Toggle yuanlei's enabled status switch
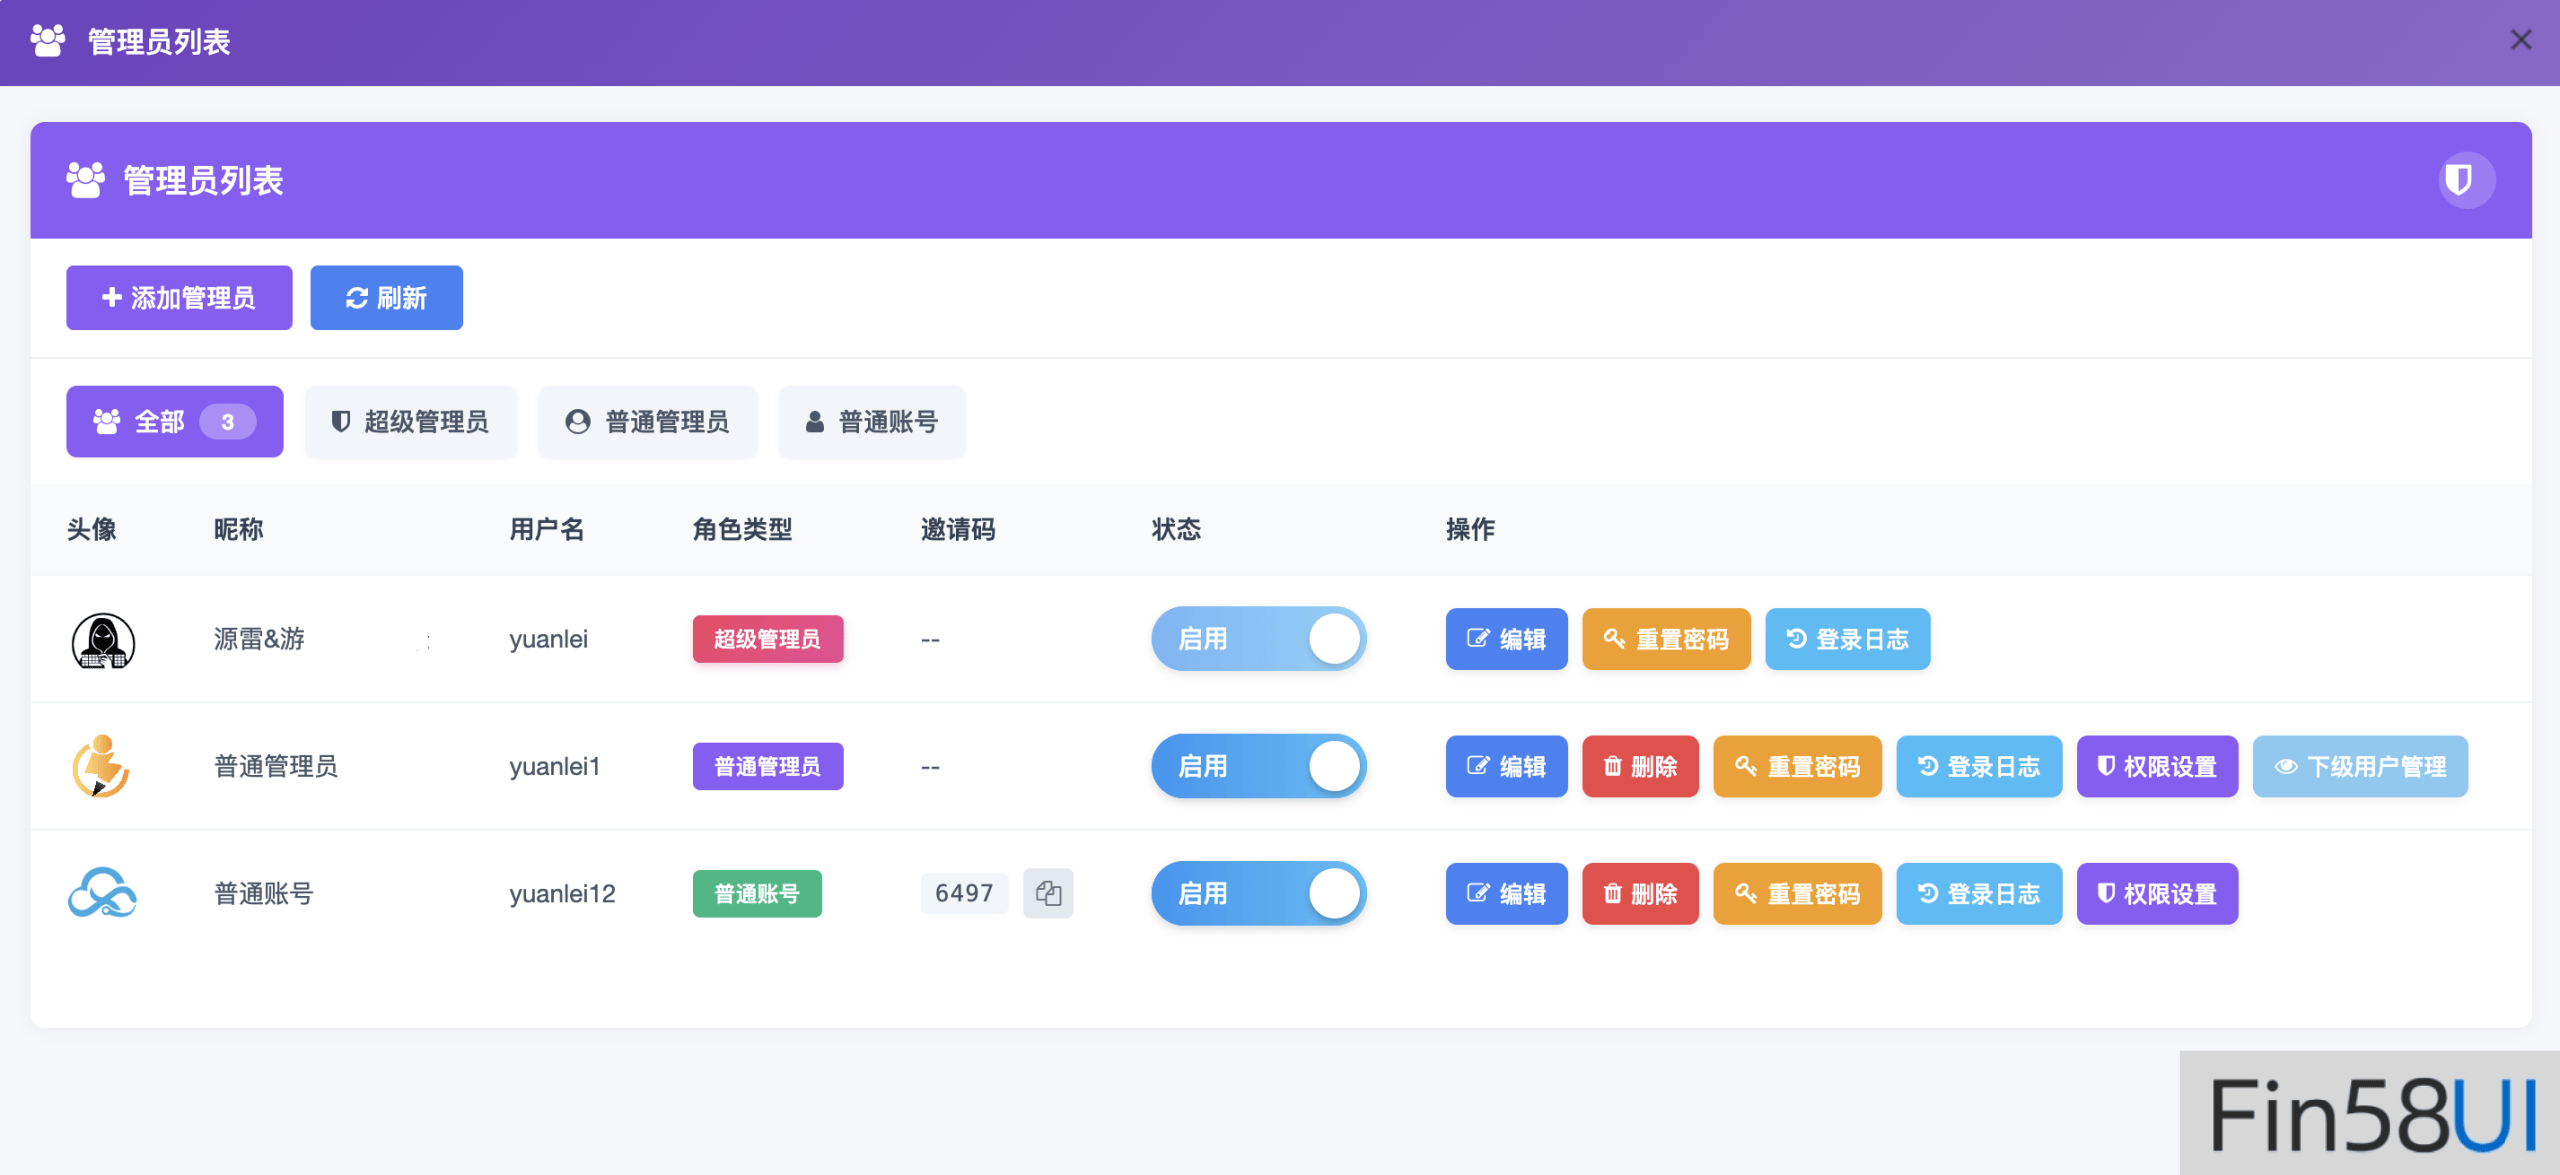 click(x=1258, y=640)
